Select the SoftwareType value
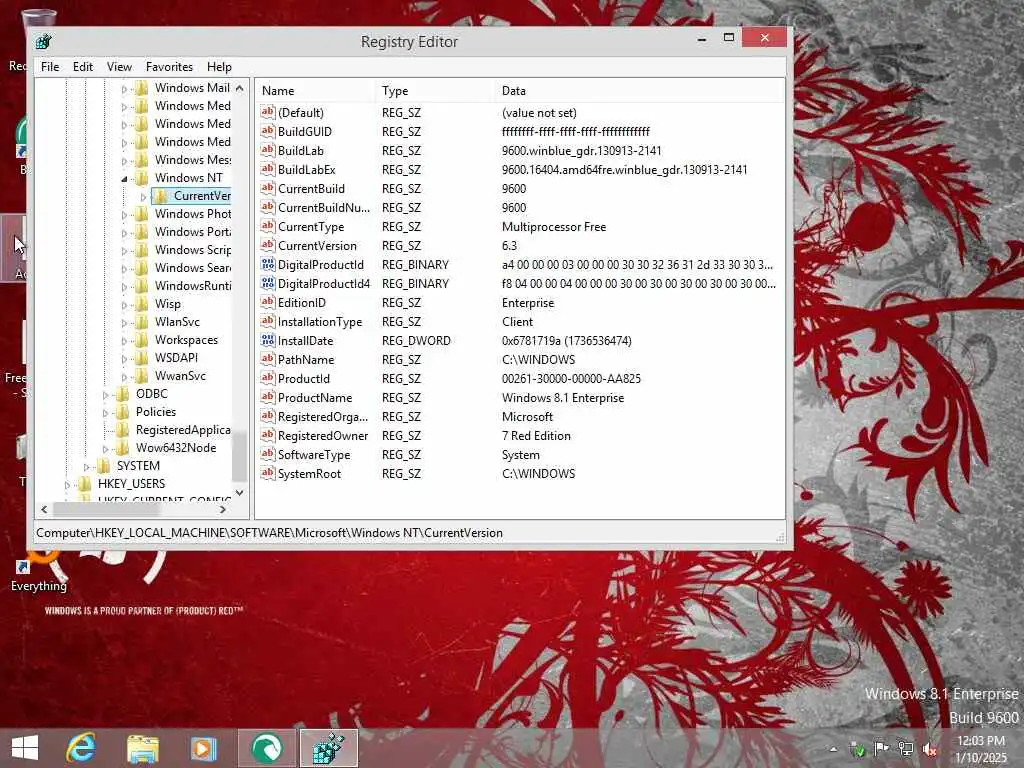Viewport: 1024px width, 768px height. 313,455
